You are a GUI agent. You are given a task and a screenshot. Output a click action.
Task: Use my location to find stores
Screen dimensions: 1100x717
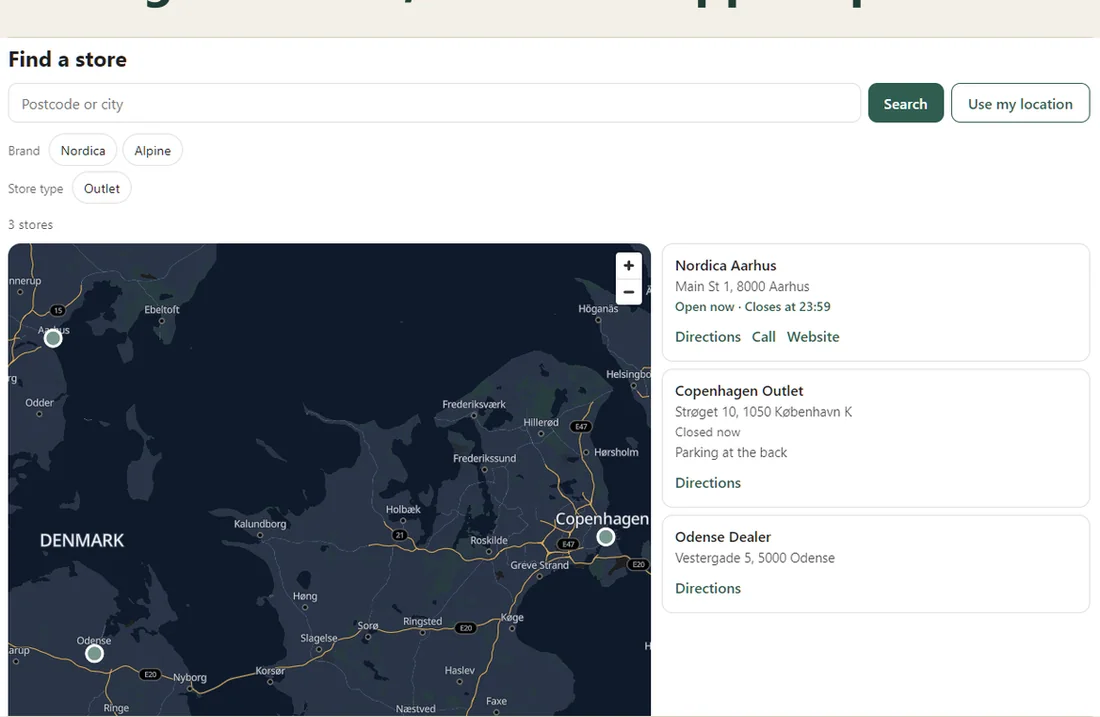pyautogui.click(x=1020, y=103)
